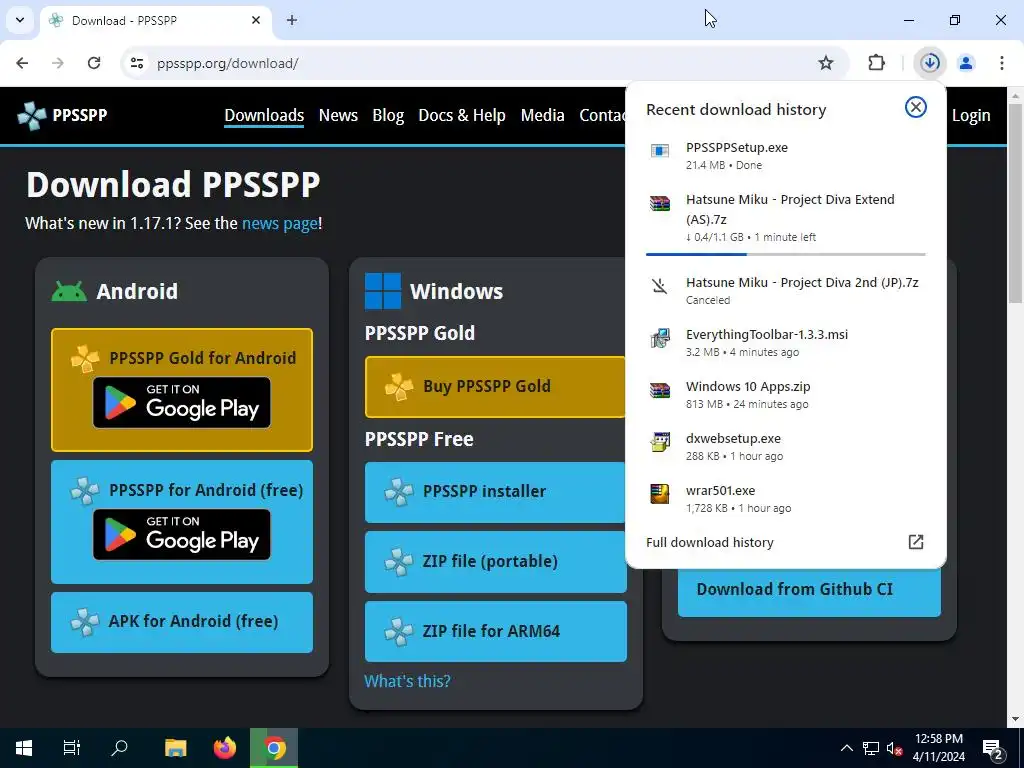The width and height of the screenshot is (1024, 768).
Task: Click the Windows 10 Apps.zip archive icon
Action: pyautogui.click(x=660, y=391)
